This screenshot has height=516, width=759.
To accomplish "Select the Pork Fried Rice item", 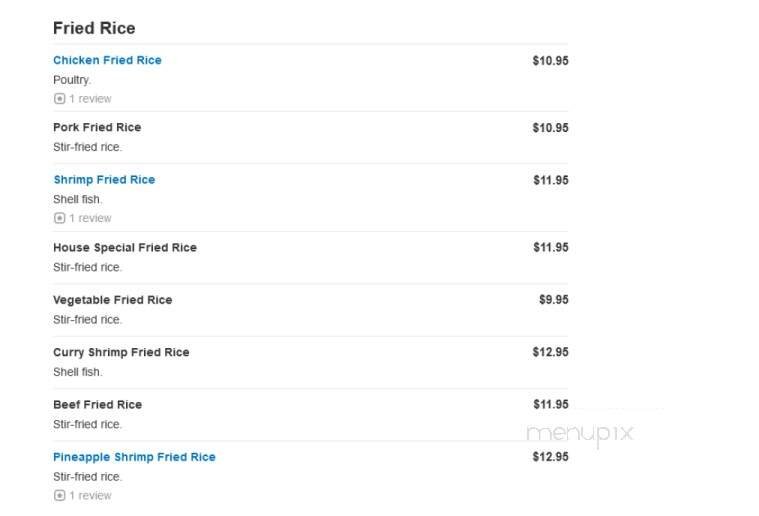I will [97, 128].
